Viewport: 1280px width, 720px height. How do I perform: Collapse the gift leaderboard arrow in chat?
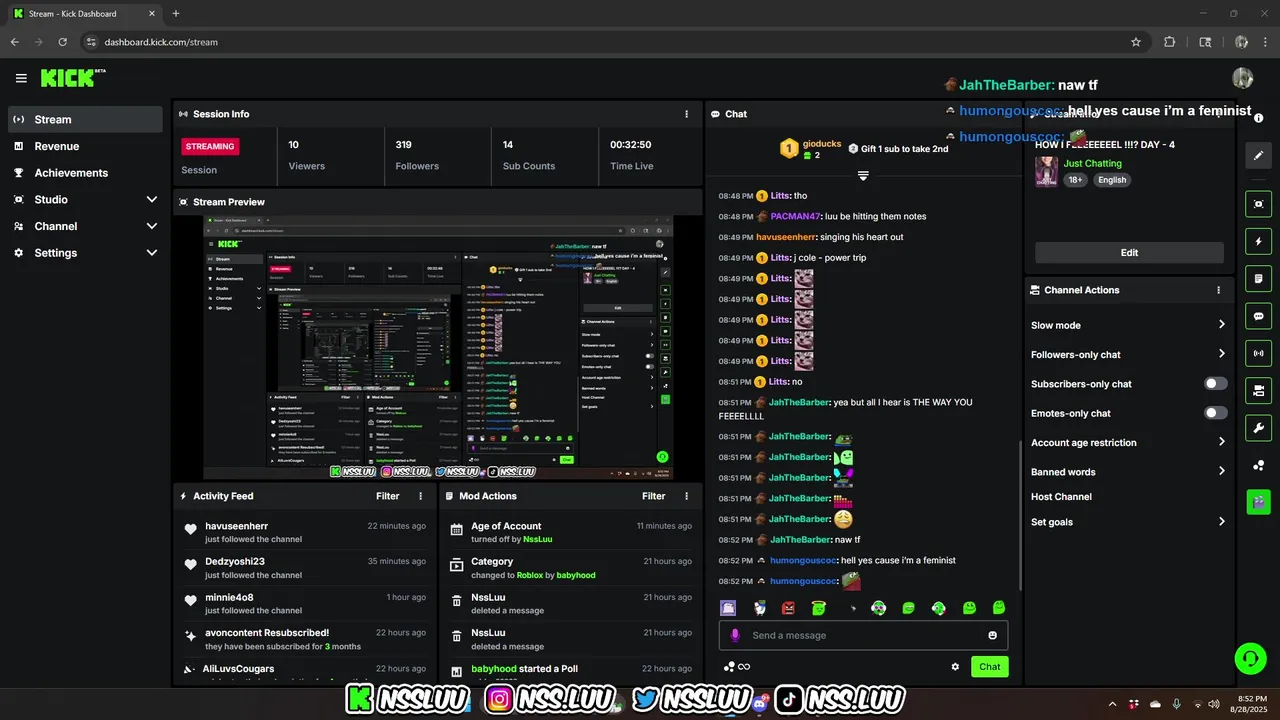click(863, 175)
